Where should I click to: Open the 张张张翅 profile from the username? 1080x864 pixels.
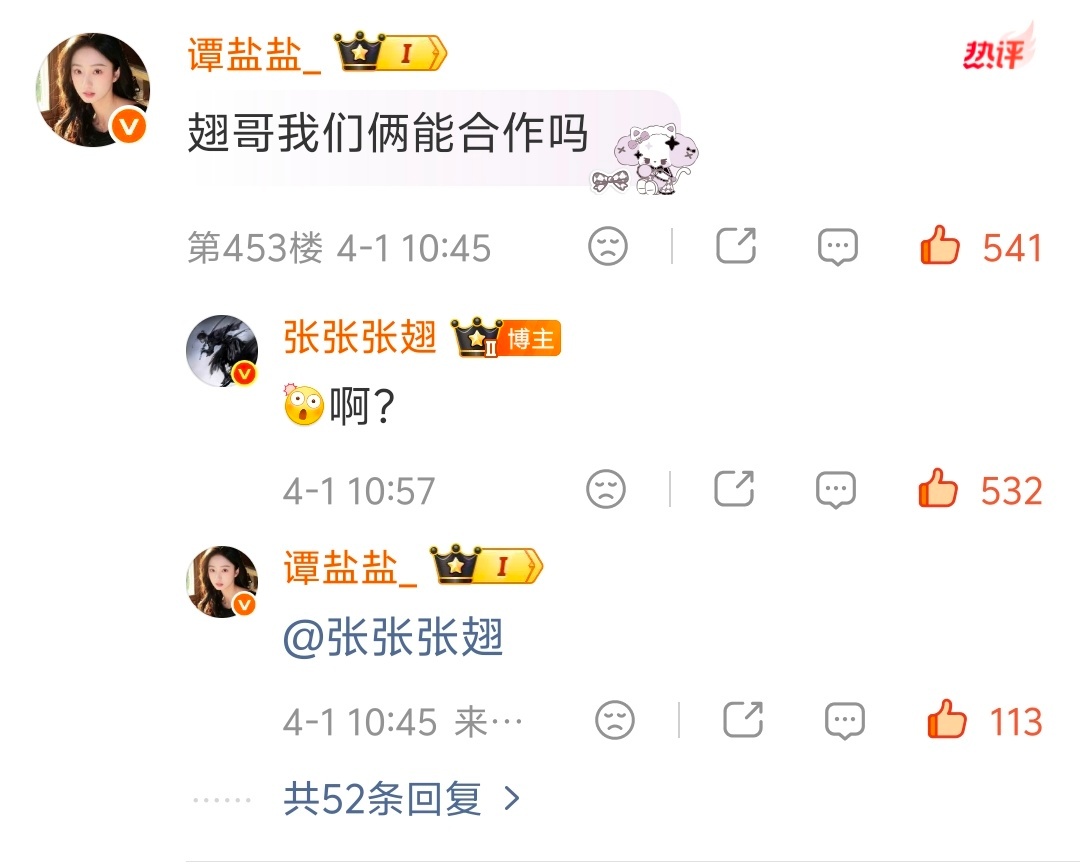pos(360,338)
